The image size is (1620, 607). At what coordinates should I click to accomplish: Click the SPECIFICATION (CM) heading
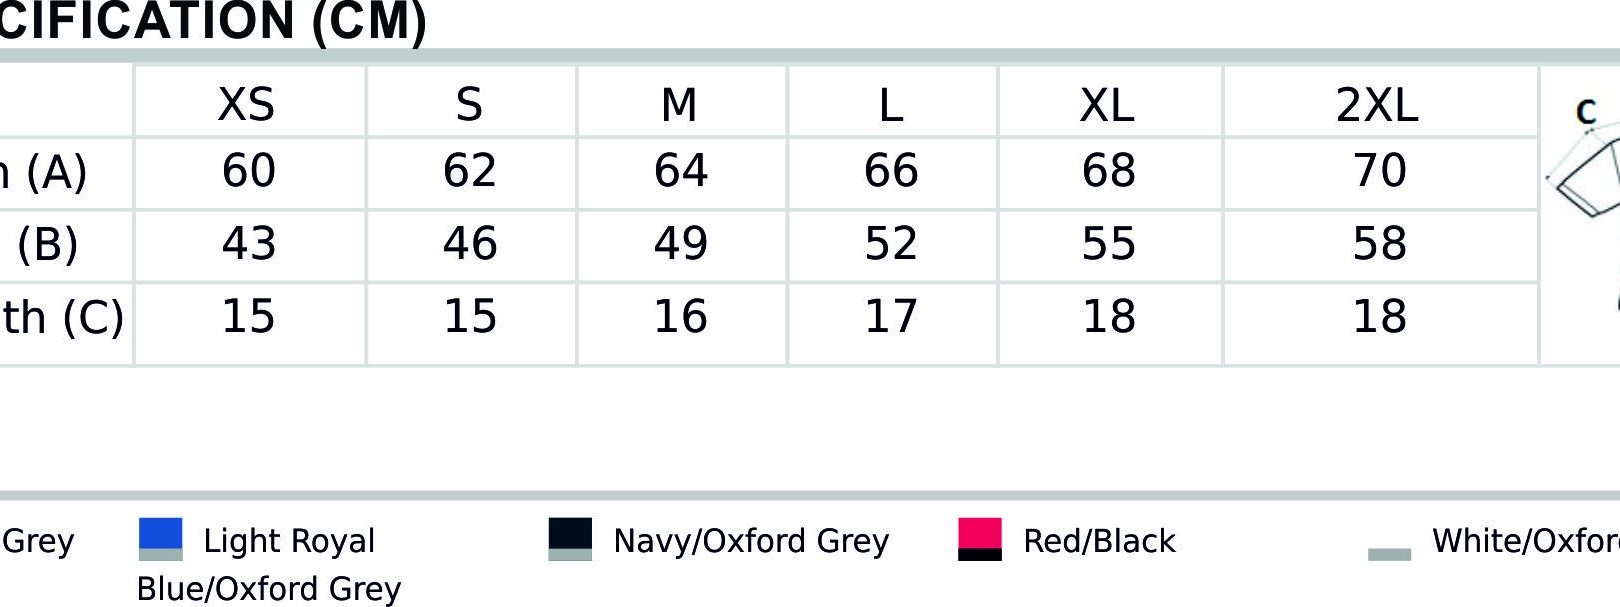pos(213,21)
